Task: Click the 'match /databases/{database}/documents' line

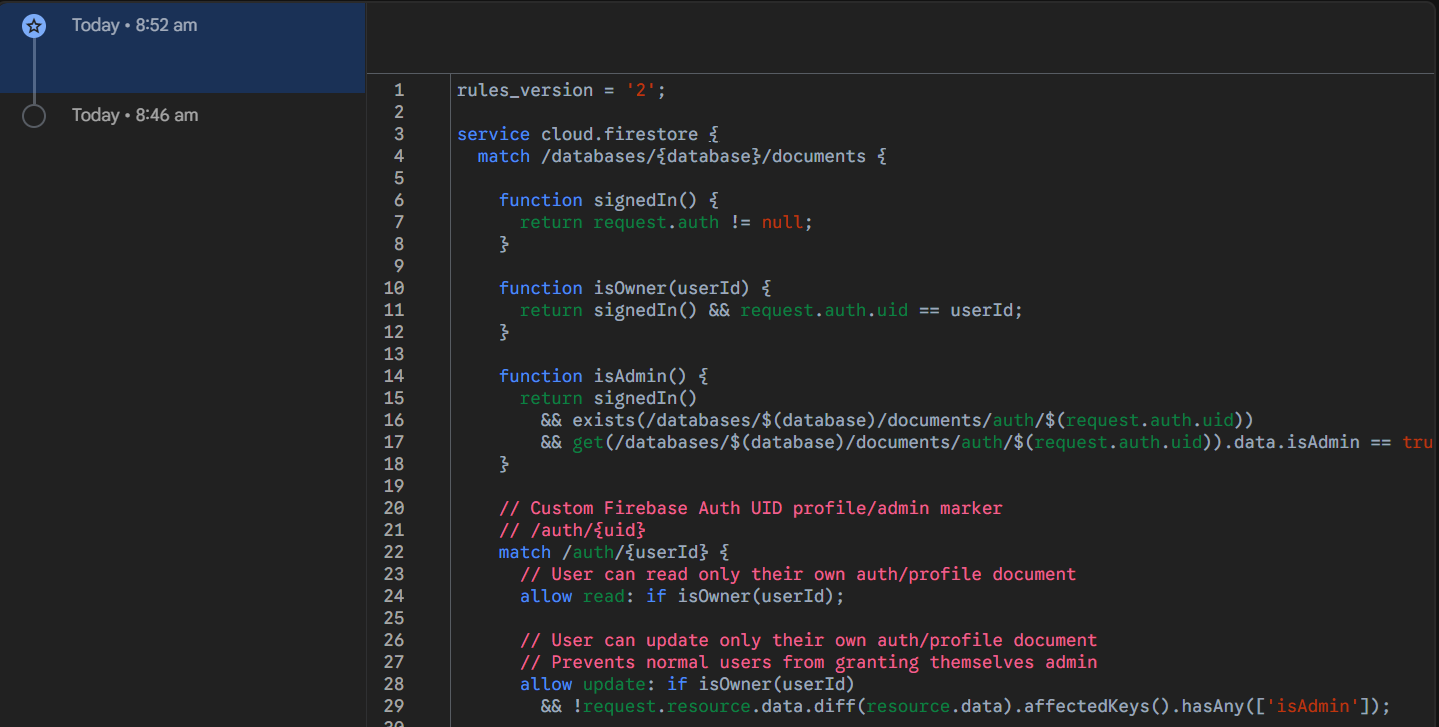Action: pyautogui.click(x=682, y=156)
